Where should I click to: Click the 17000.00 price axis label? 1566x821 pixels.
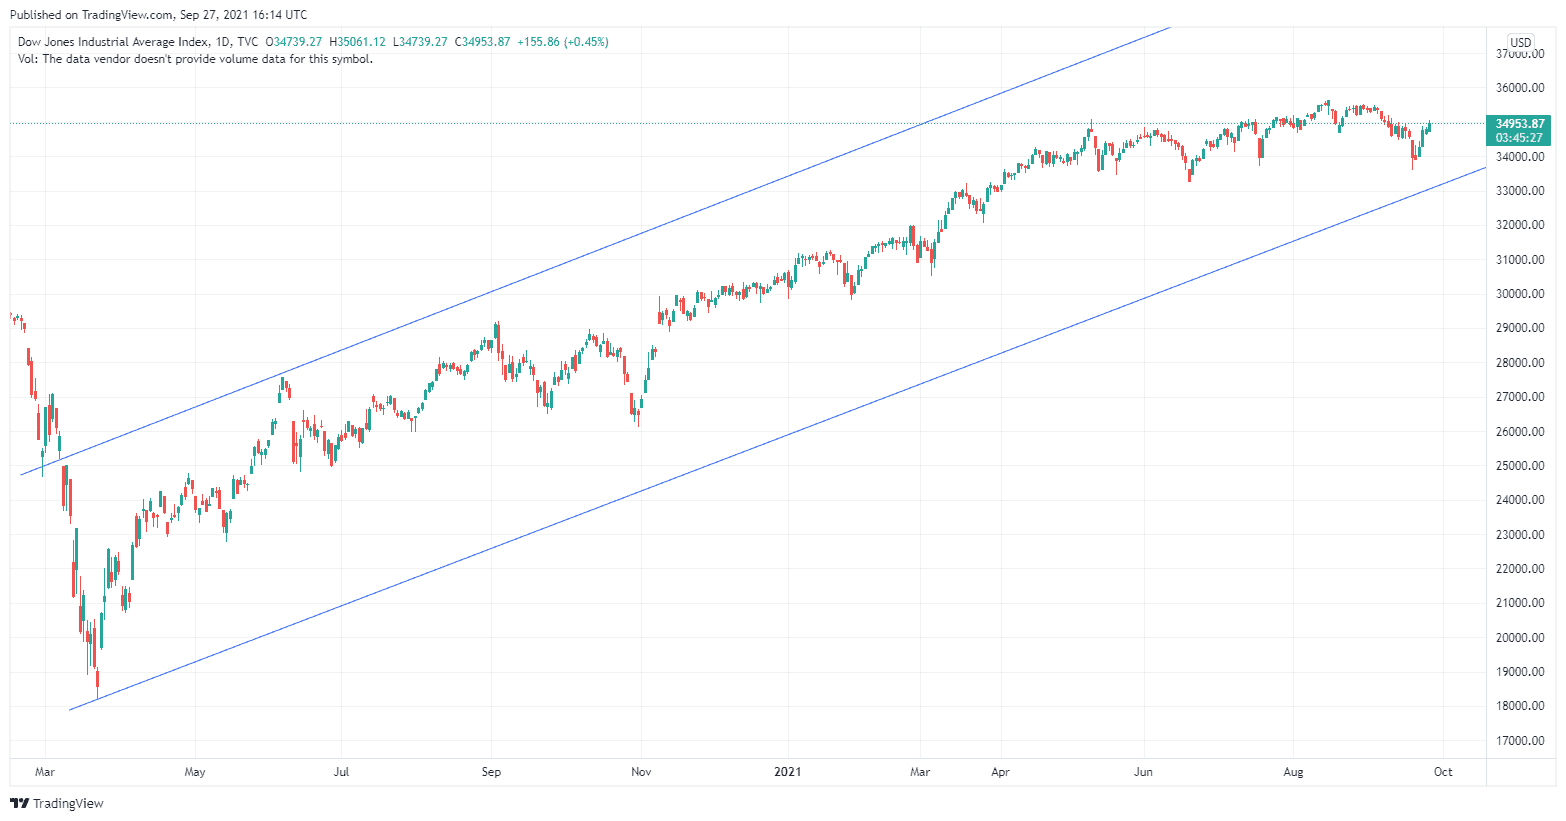pos(1520,741)
